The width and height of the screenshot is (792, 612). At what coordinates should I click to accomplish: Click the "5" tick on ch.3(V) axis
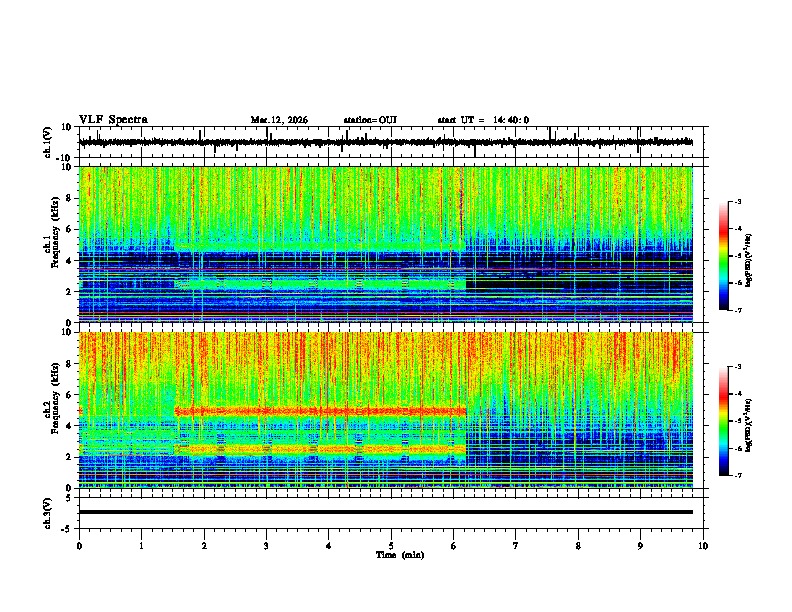tap(69, 497)
